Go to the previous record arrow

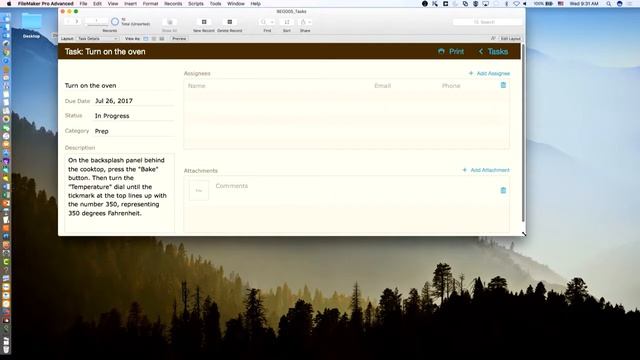(x=68, y=22)
